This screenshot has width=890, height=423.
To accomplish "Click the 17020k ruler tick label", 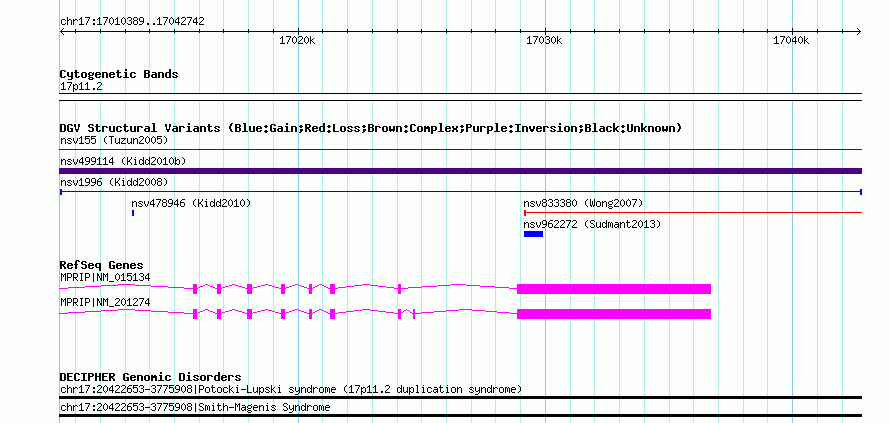I will click(297, 40).
